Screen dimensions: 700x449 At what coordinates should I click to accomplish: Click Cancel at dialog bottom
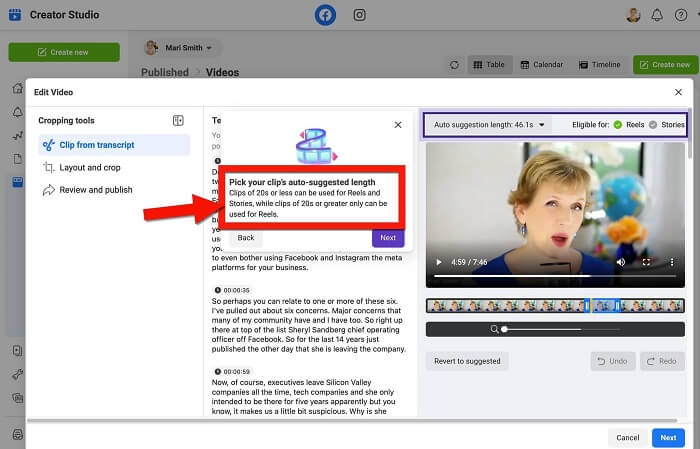[x=628, y=438]
